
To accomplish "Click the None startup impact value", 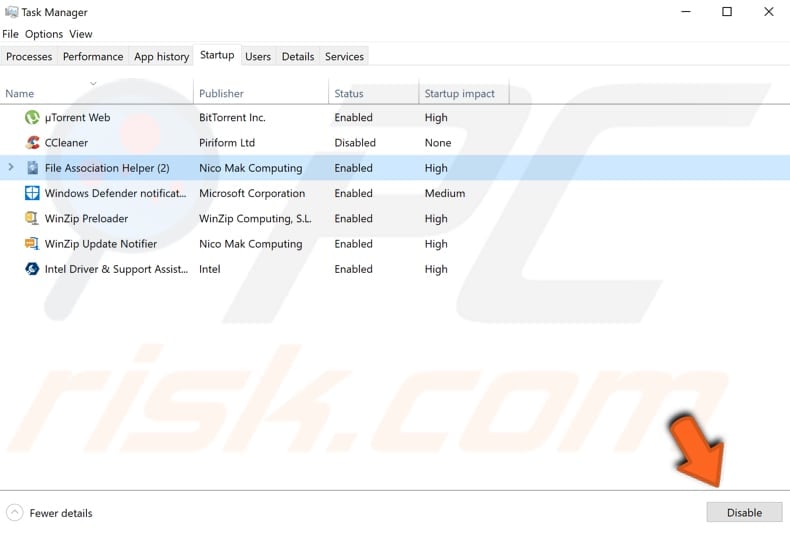I will coord(438,143).
